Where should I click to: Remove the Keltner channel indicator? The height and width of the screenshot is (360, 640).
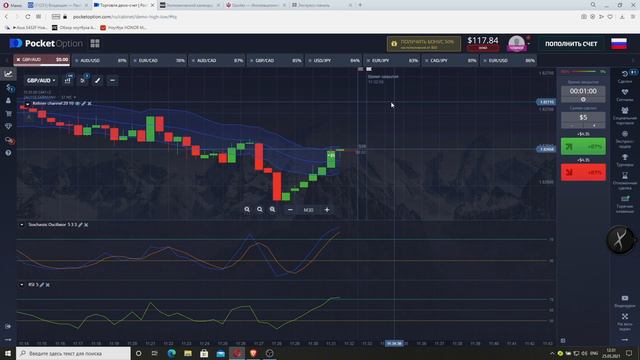89,104
